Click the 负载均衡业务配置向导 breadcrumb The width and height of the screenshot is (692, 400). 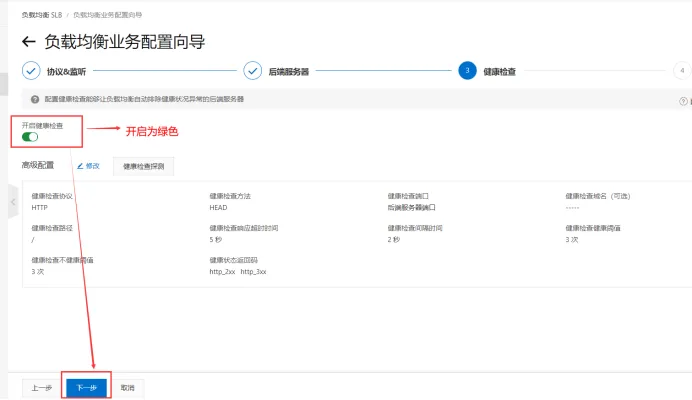pos(107,15)
